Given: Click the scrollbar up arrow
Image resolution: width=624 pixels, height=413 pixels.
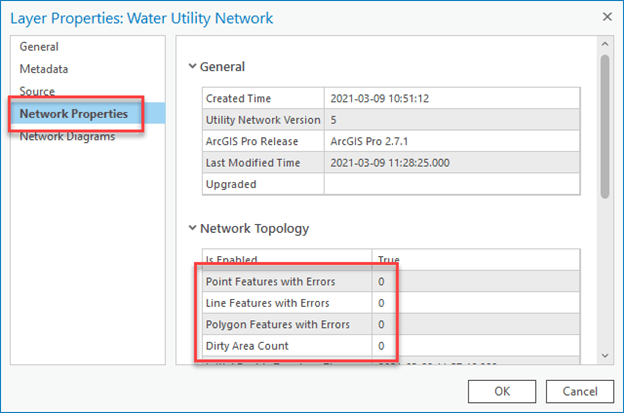Looking at the screenshot, I should pos(604,45).
